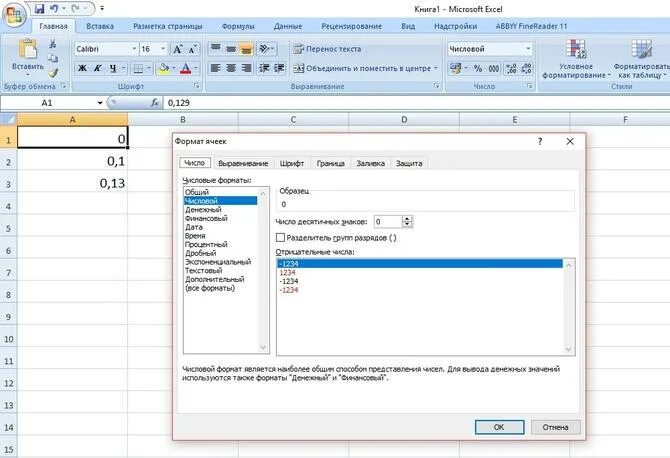
Task: Open the Calibri font name dropdown
Action: [x=134, y=49]
